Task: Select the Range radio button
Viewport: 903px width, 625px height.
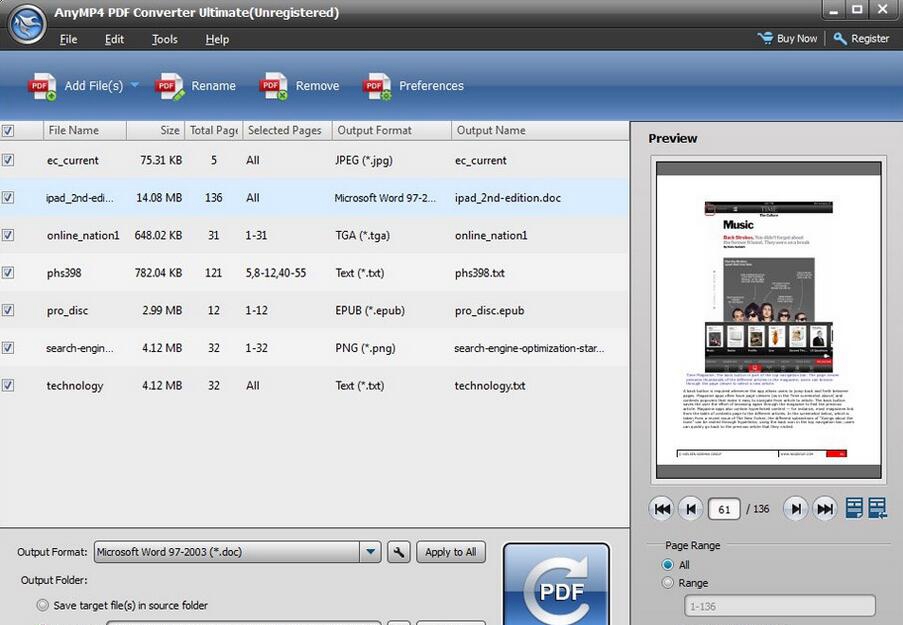Action: [x=668, y=583]
